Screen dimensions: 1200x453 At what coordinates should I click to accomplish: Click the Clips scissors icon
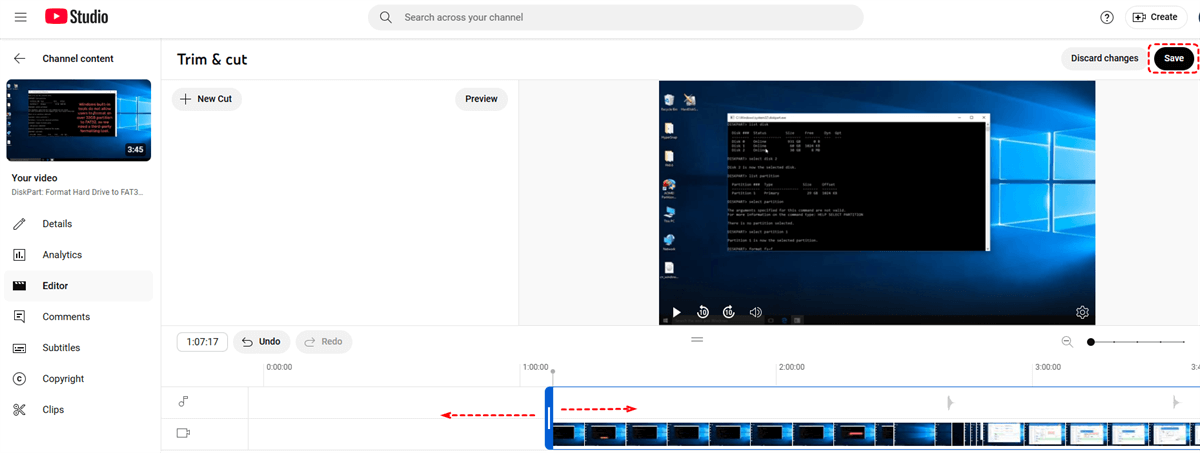point(19,410)
